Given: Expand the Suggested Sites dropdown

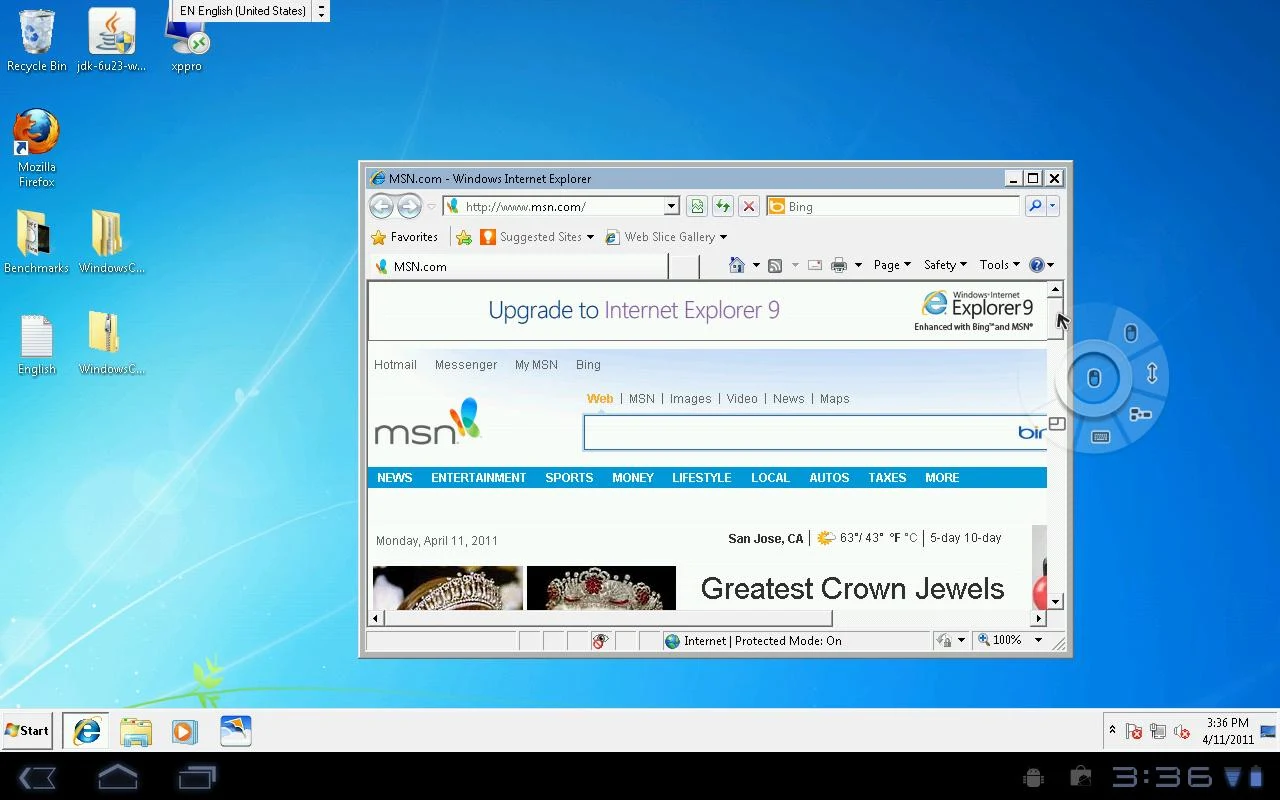Looking at the screenshot, I should (x=590, y=237).
